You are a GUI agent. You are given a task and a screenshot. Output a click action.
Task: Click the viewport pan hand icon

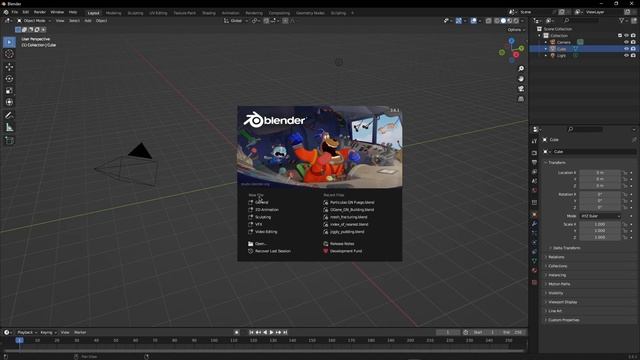point(521,79)
